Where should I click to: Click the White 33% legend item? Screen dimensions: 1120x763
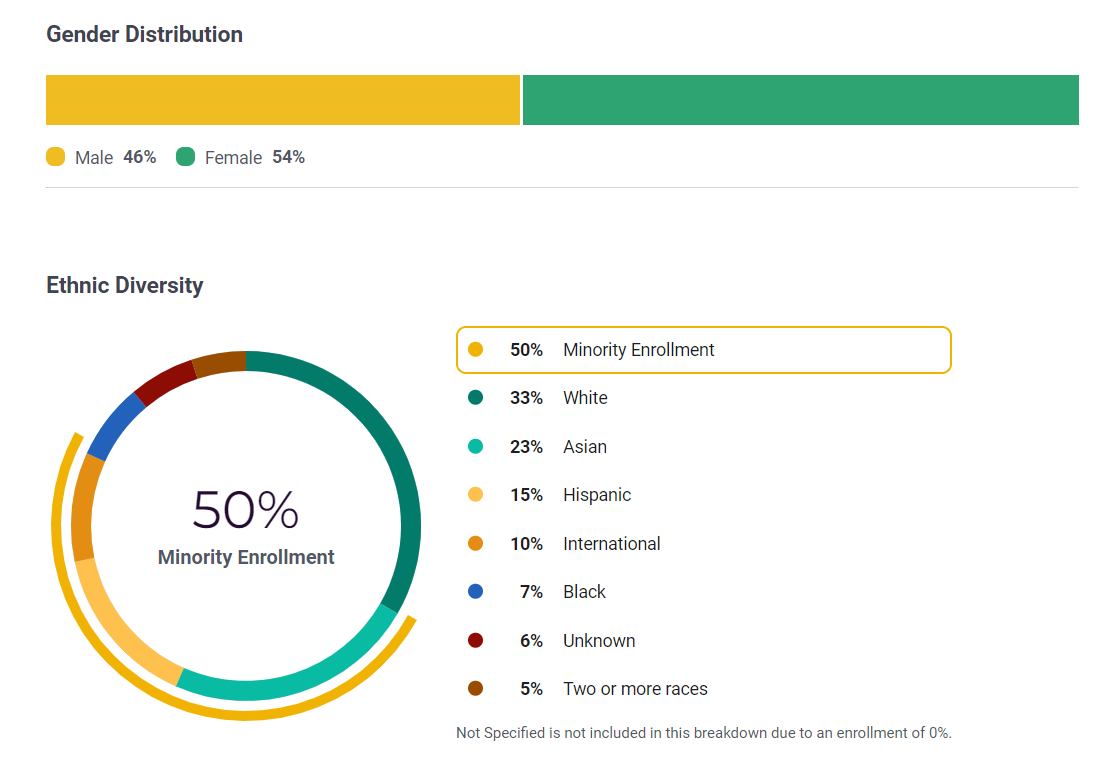click(585, 398)
